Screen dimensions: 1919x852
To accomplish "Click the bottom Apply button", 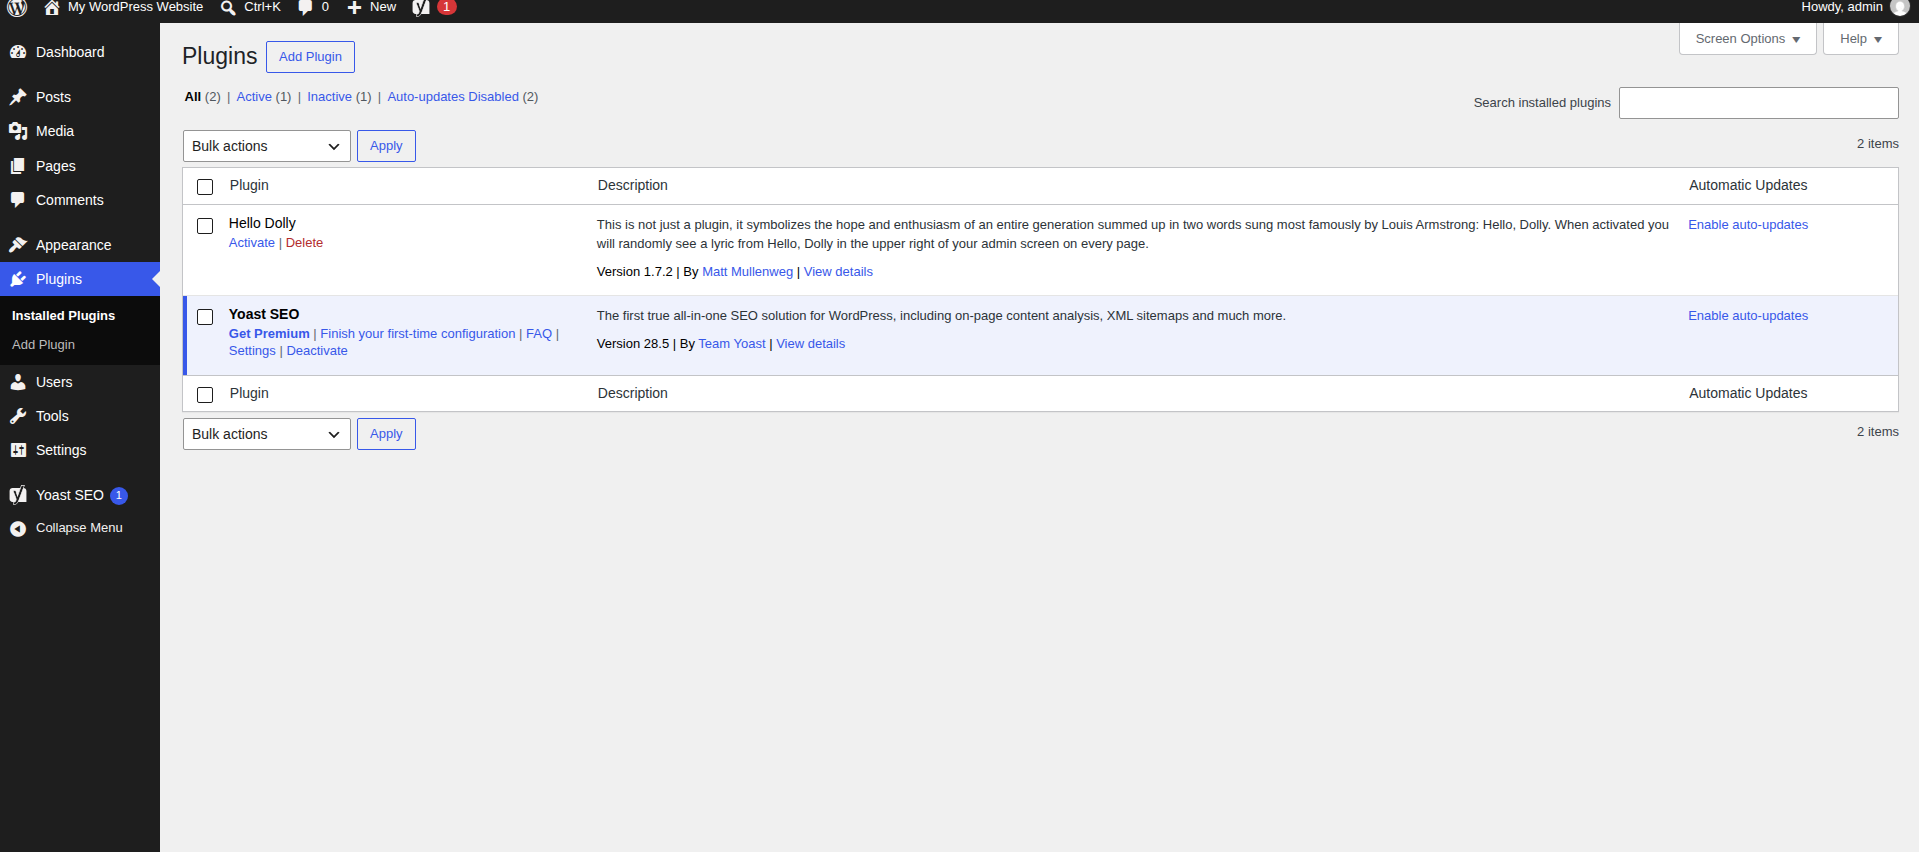I will pyautogui.click(x=386, y=434).
